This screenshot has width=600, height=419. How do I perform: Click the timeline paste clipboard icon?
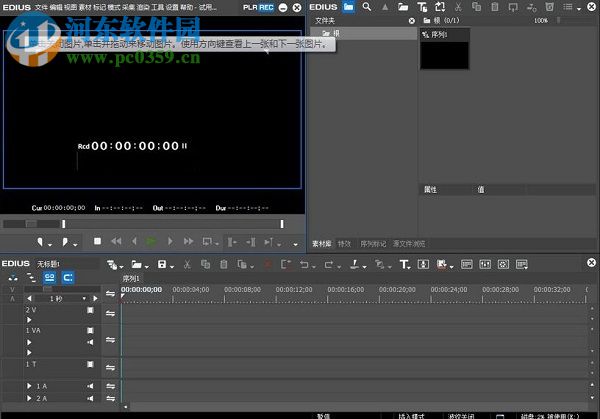click(x=224, y=264)
